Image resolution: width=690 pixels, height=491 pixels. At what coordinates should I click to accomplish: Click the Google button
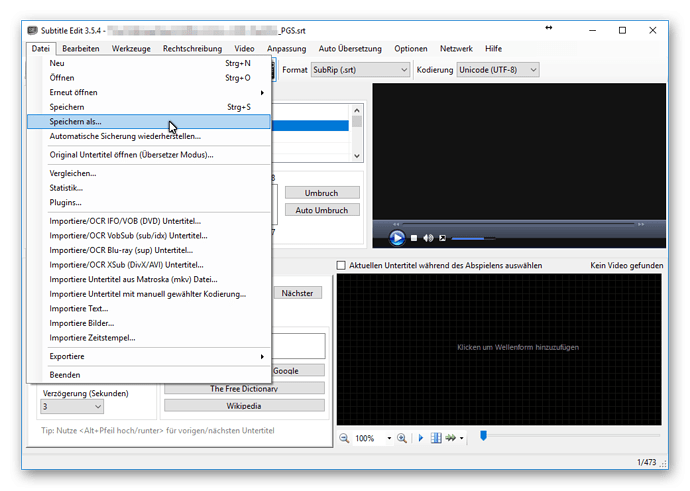pos(298,370)
